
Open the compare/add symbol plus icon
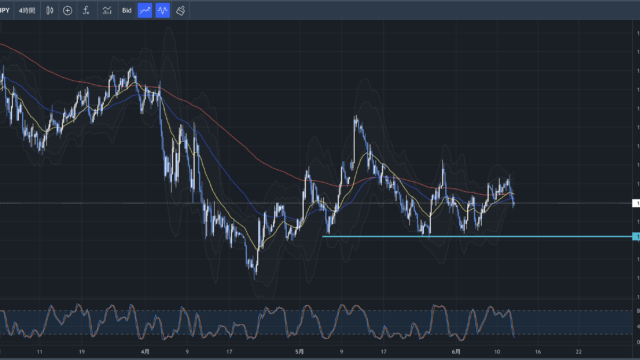pyautogui.click(x=68, y=11)
